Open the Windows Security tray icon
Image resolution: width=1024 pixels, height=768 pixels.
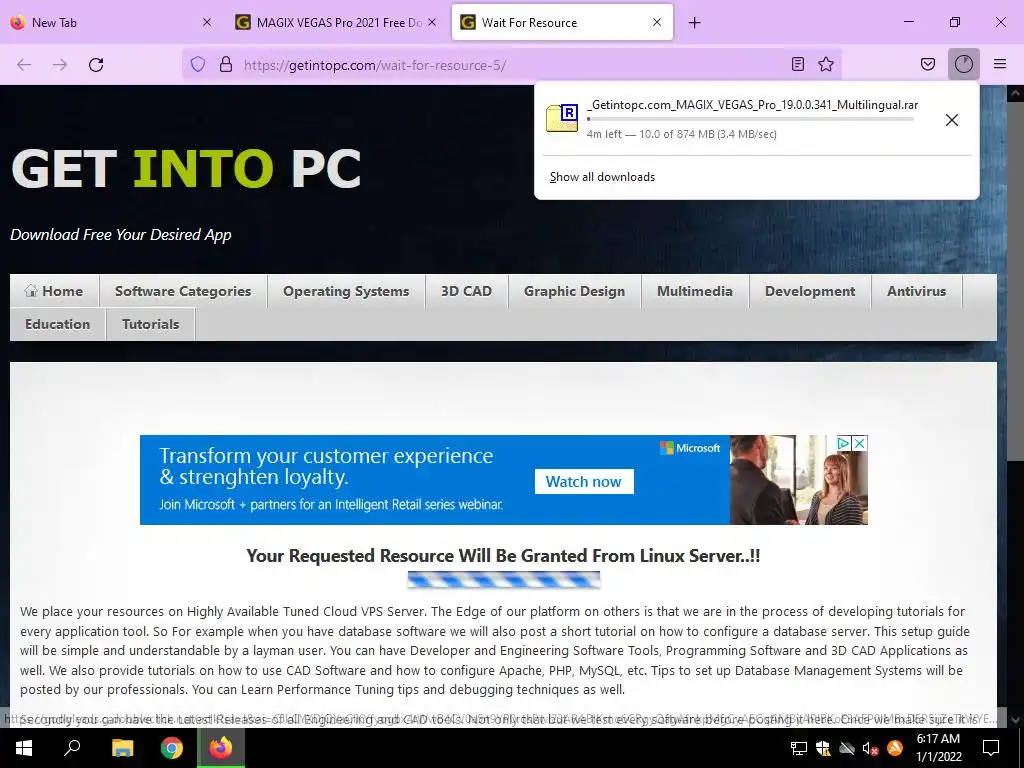[x=823, y=748]
